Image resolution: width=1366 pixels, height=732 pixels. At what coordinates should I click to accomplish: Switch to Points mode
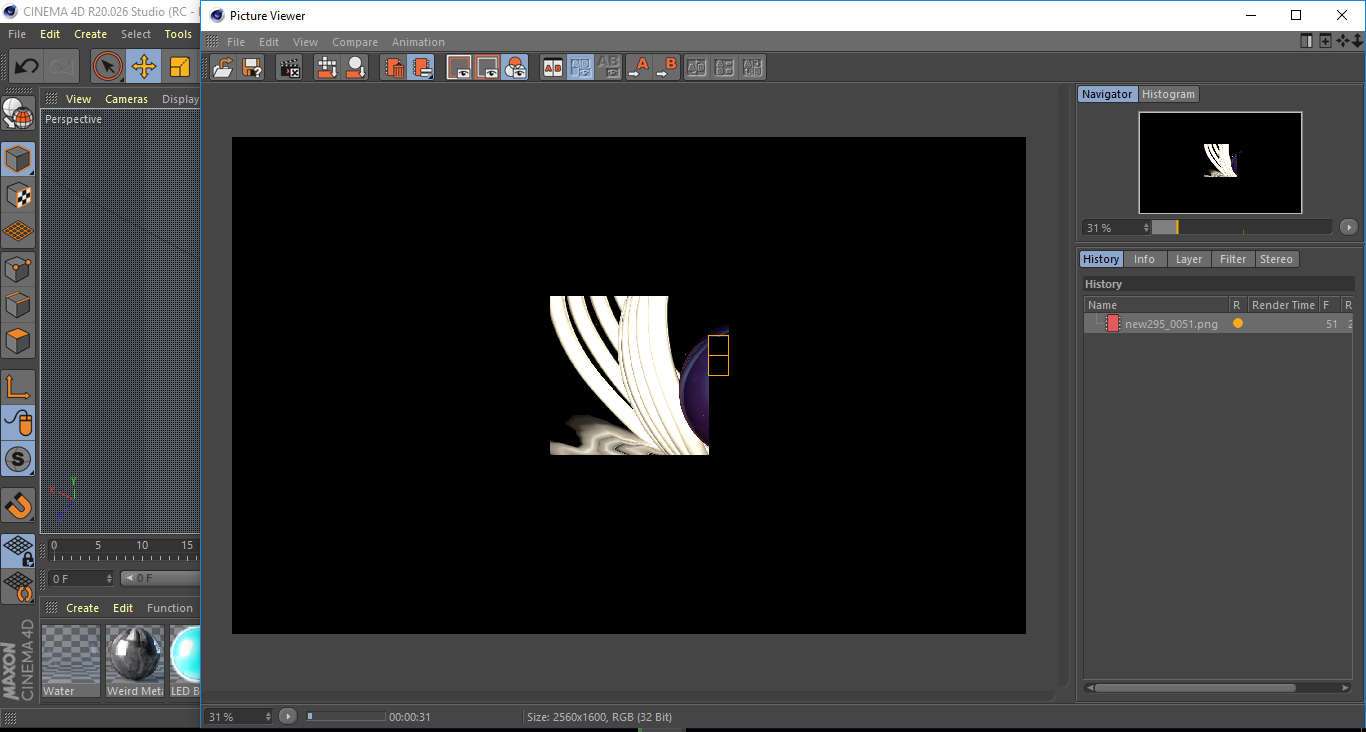tap(18, 268)
